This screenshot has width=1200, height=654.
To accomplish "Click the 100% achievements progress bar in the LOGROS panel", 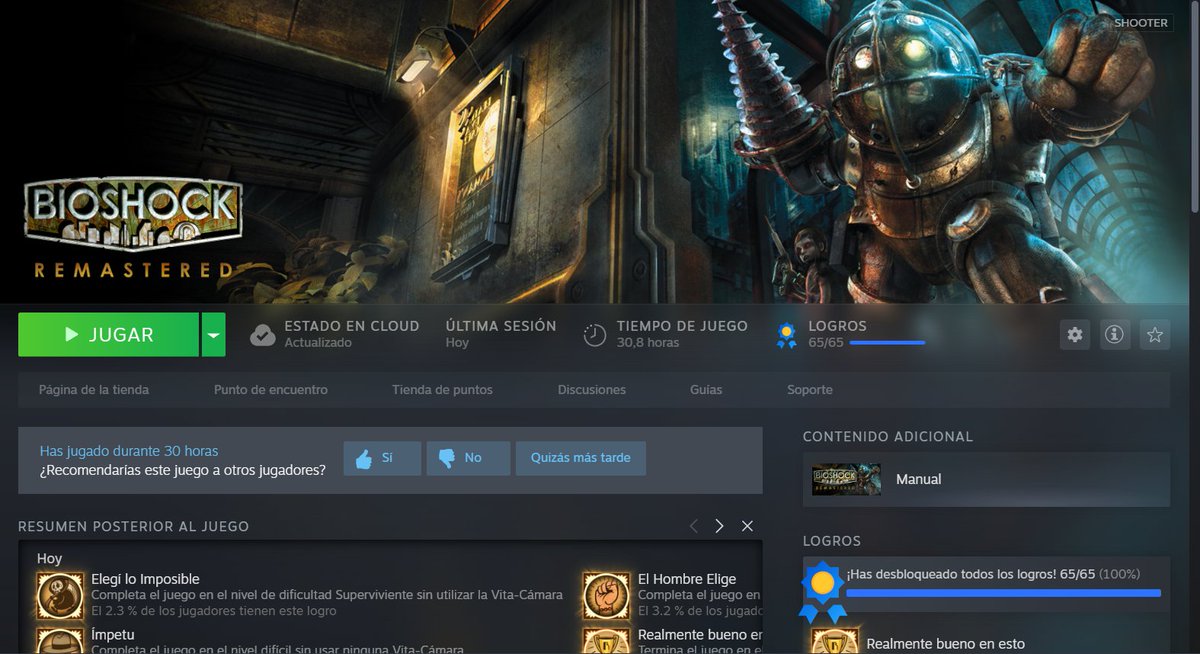I will [x=1004, y=593].
